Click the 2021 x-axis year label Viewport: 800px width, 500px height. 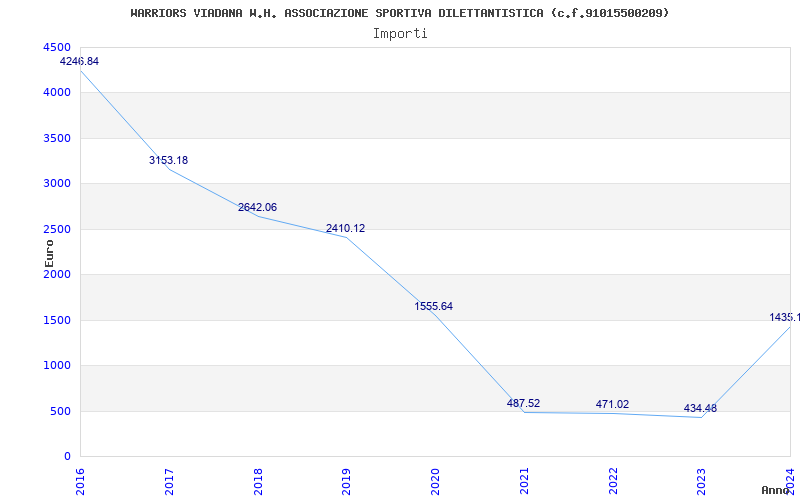coord(524,482)
